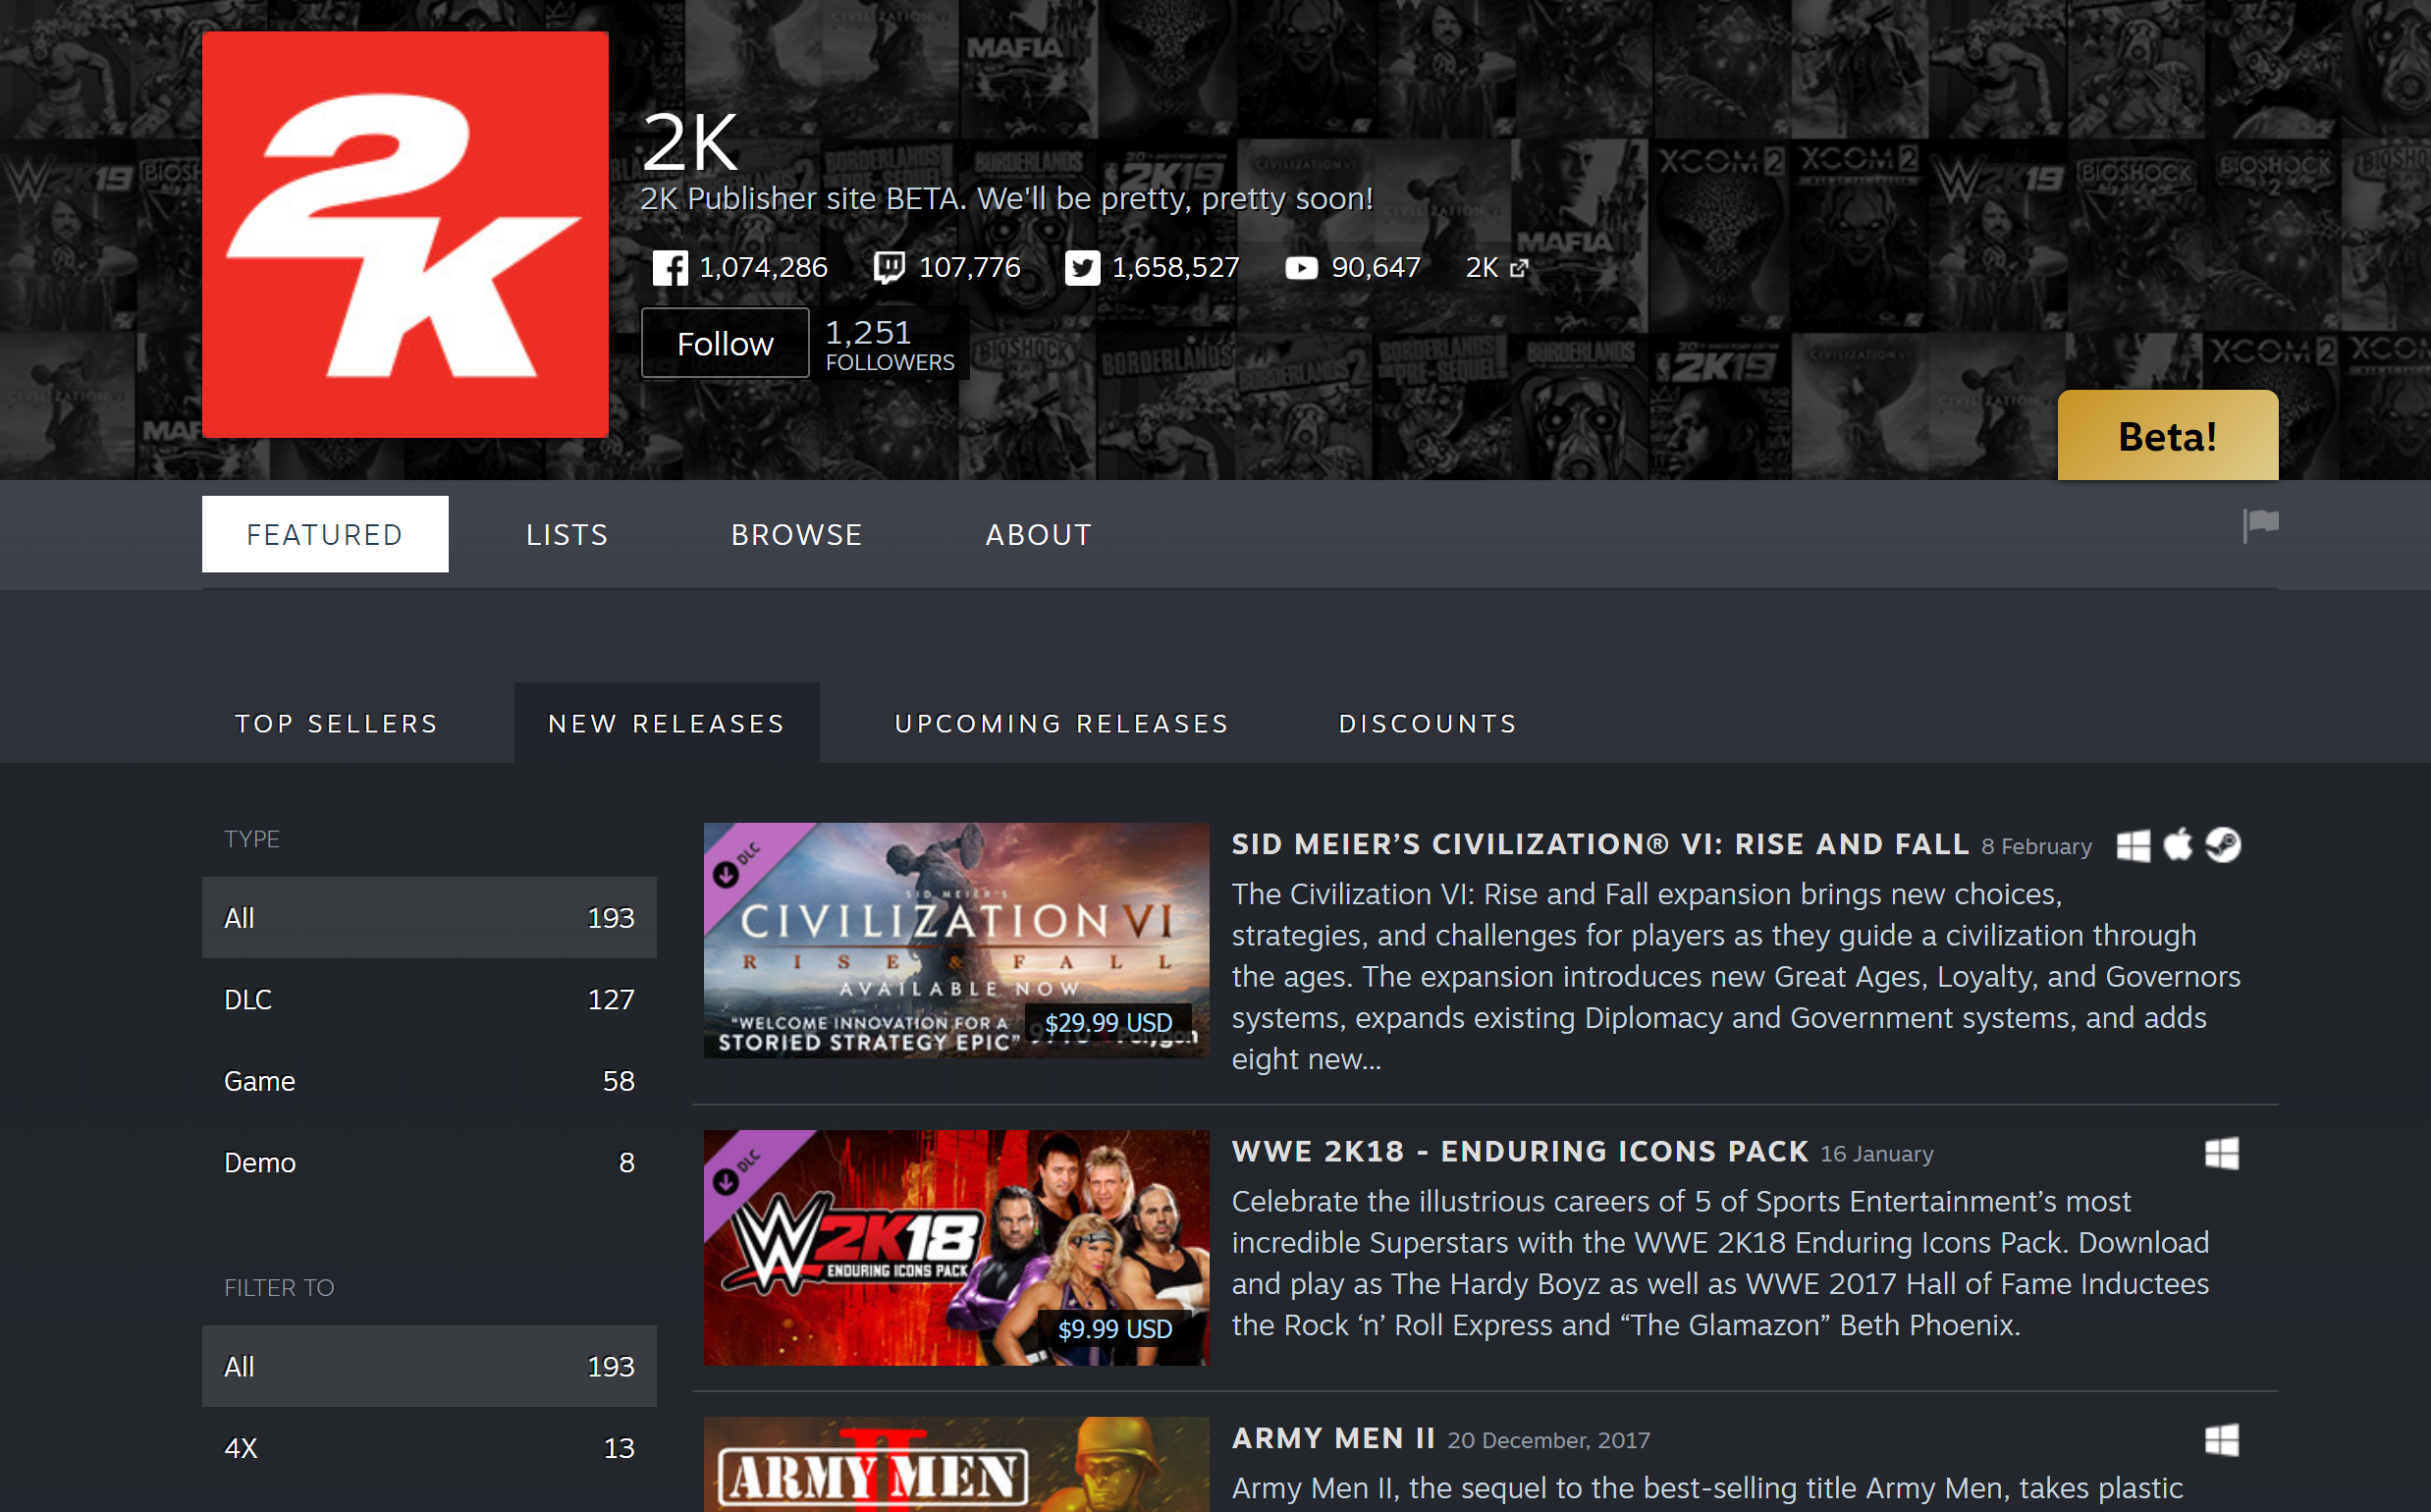Image resolution: width=2431 pixels, height=1512 pixels.
Task: Switch to the Browse tab
Action: point(797,534)
